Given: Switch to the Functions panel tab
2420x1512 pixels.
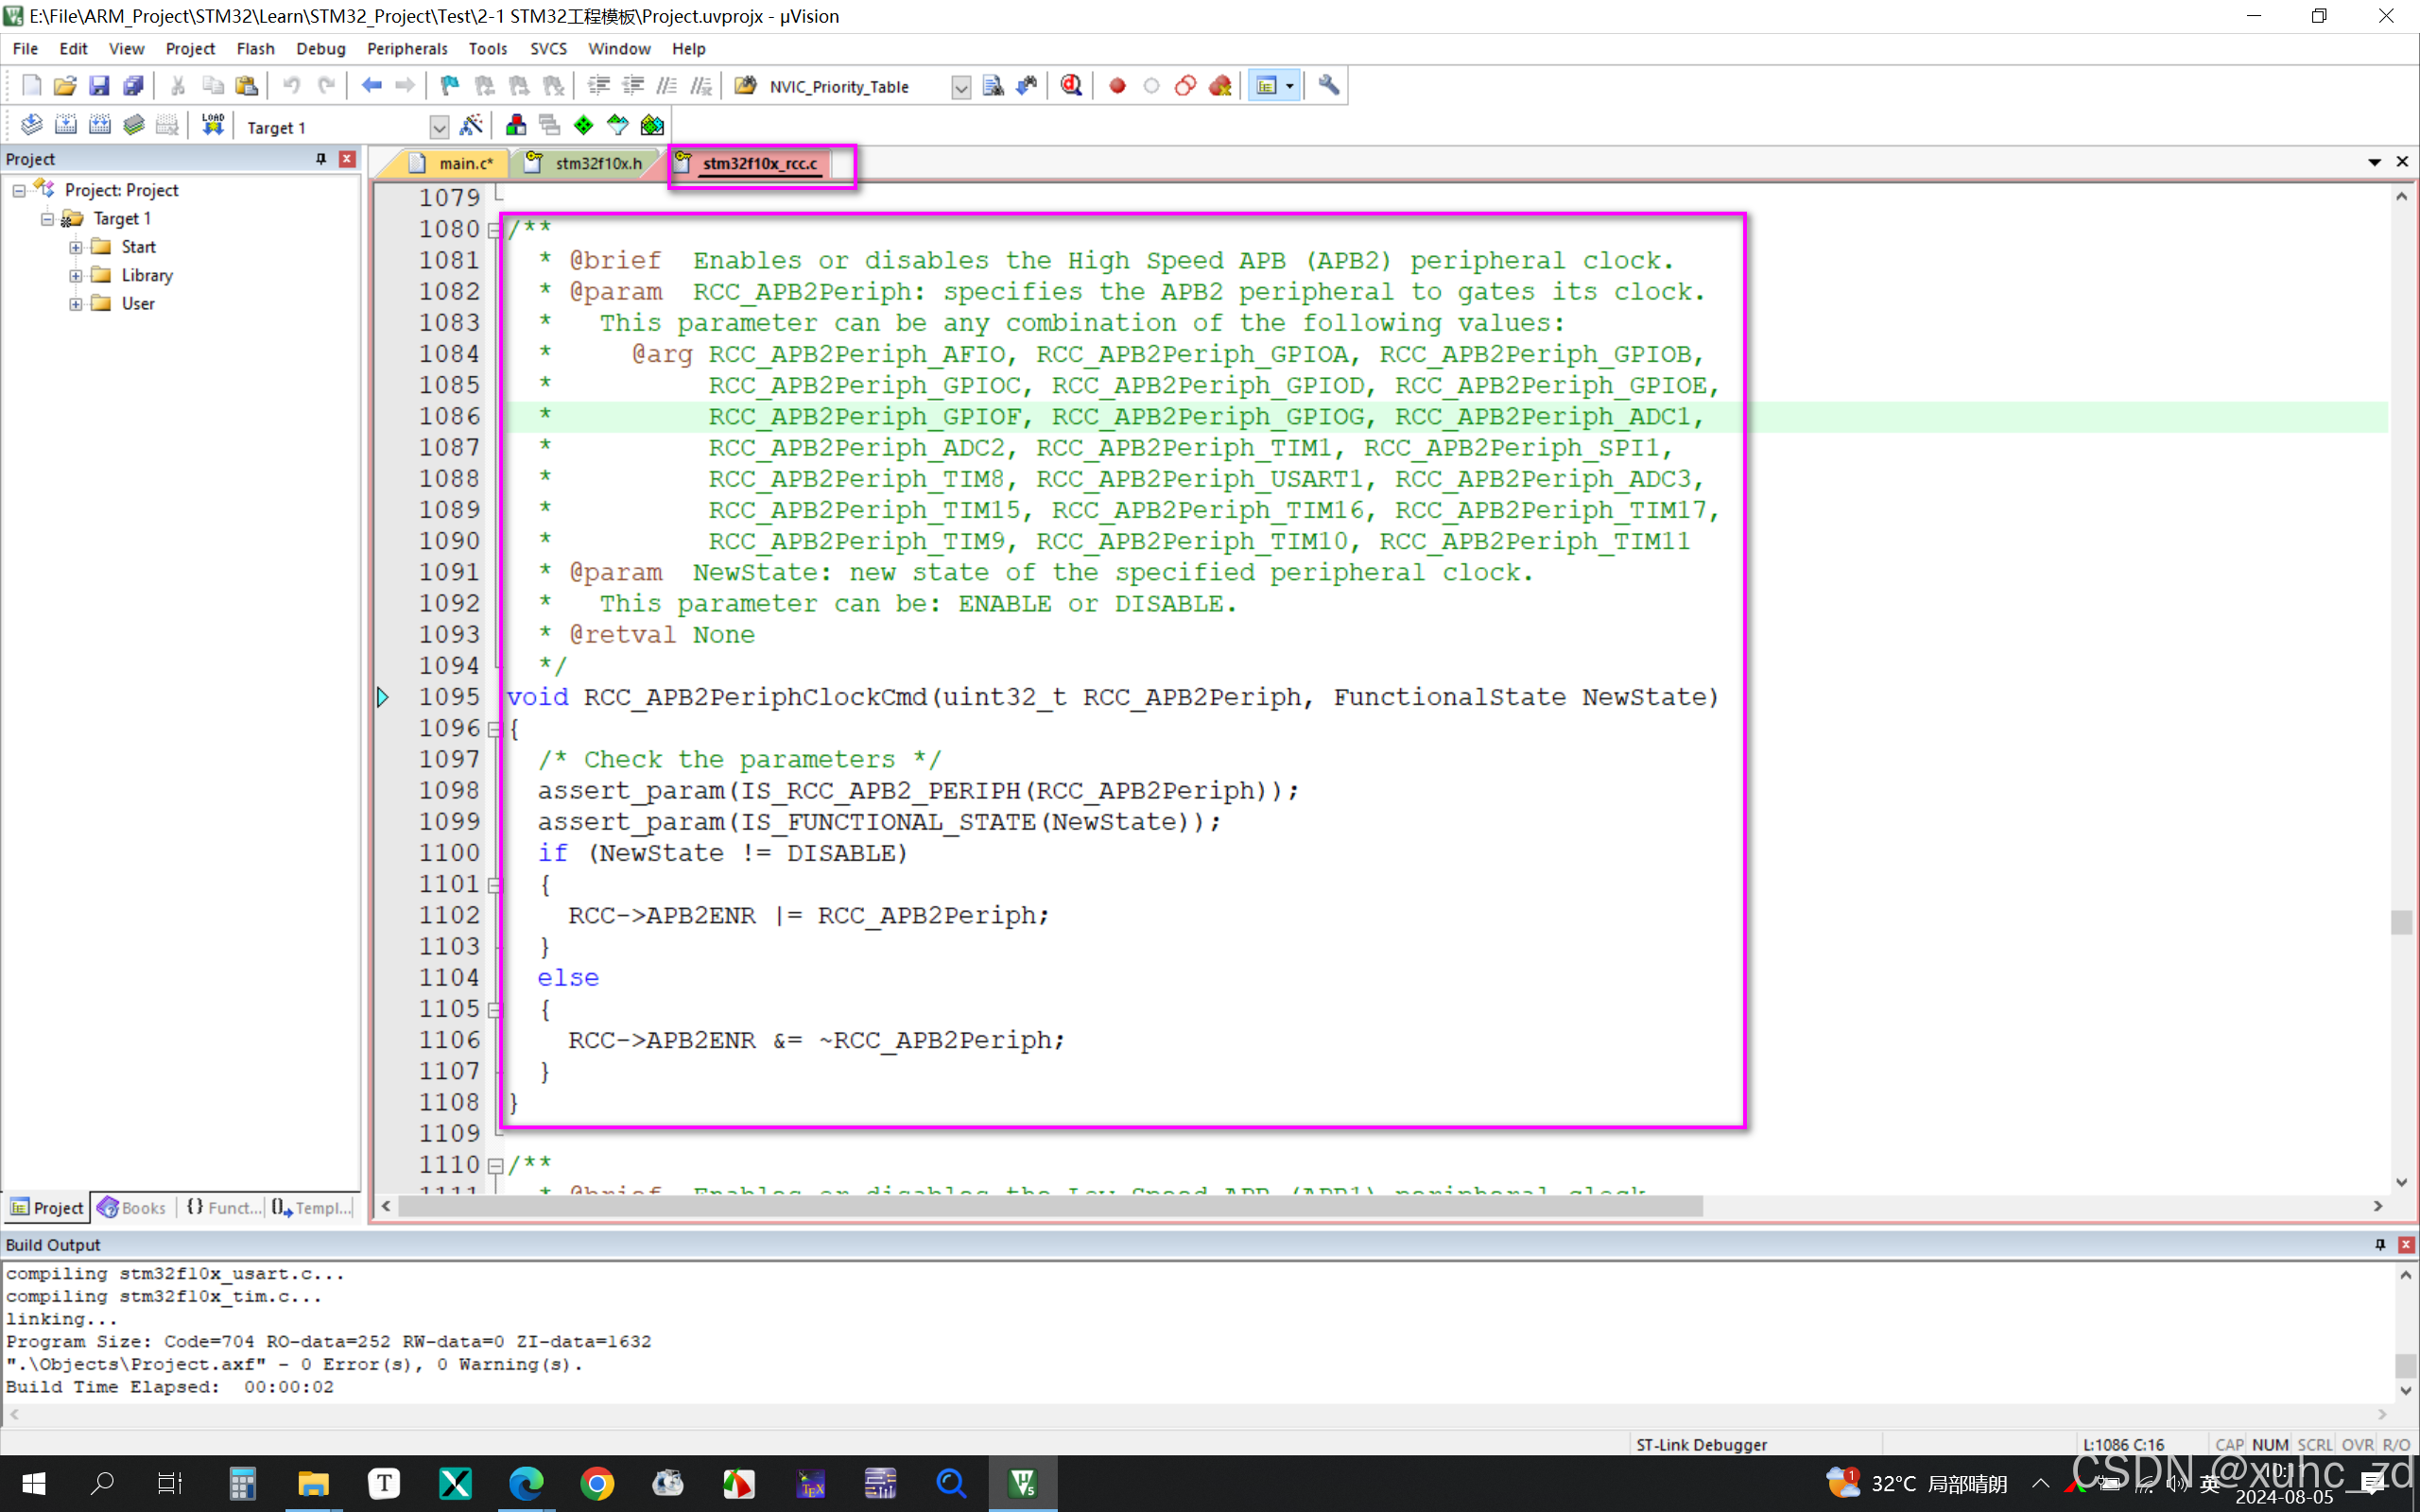Looking at the screenshot, I should (x=224, y=1208).
